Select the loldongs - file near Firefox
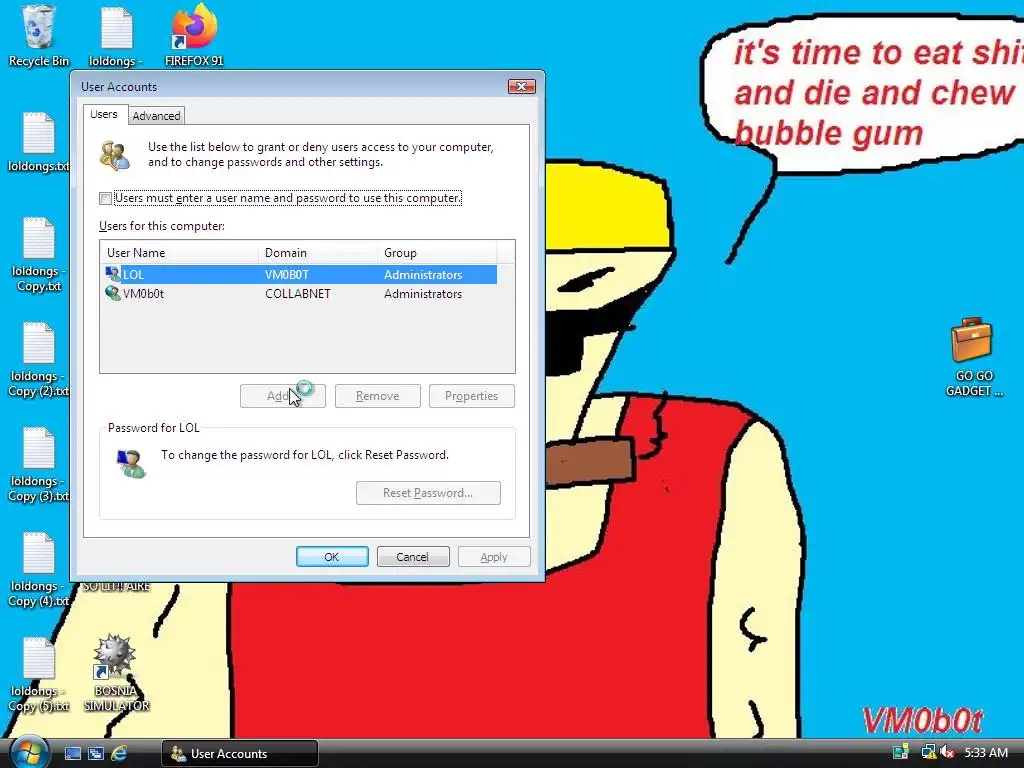This screenshot has width=1024, height=768. (x=116, y=35)
